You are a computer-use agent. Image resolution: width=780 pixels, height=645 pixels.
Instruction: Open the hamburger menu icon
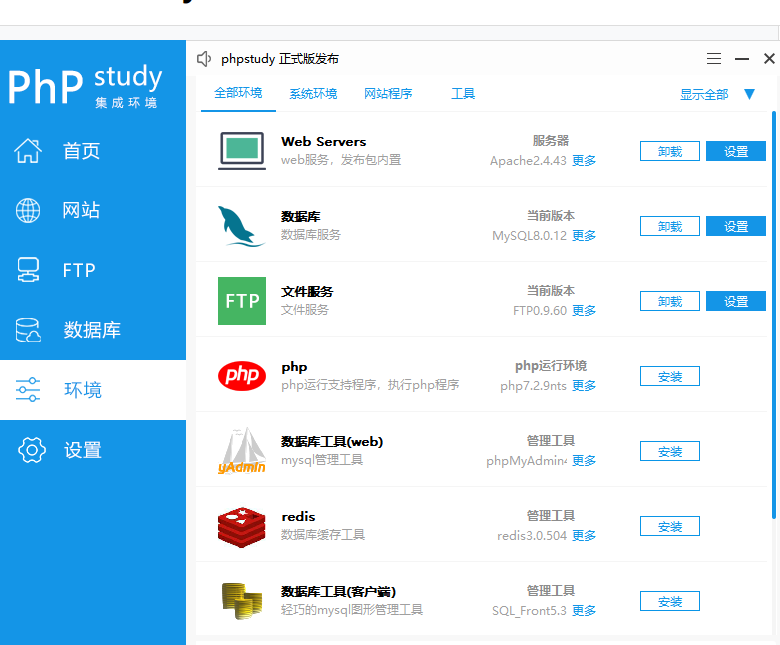click(714, 59)
